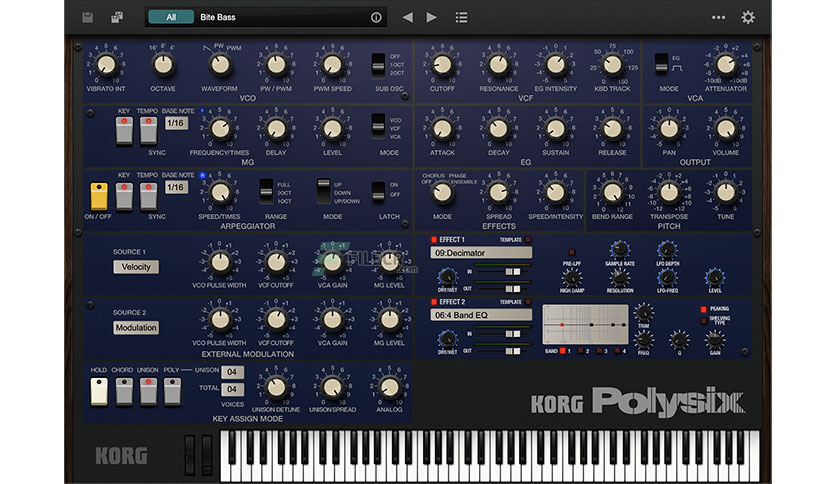Viewport: 836px width, 484px height.
Task: Open SOURCE 2 Modulation selector
Action: coord(136,328)
